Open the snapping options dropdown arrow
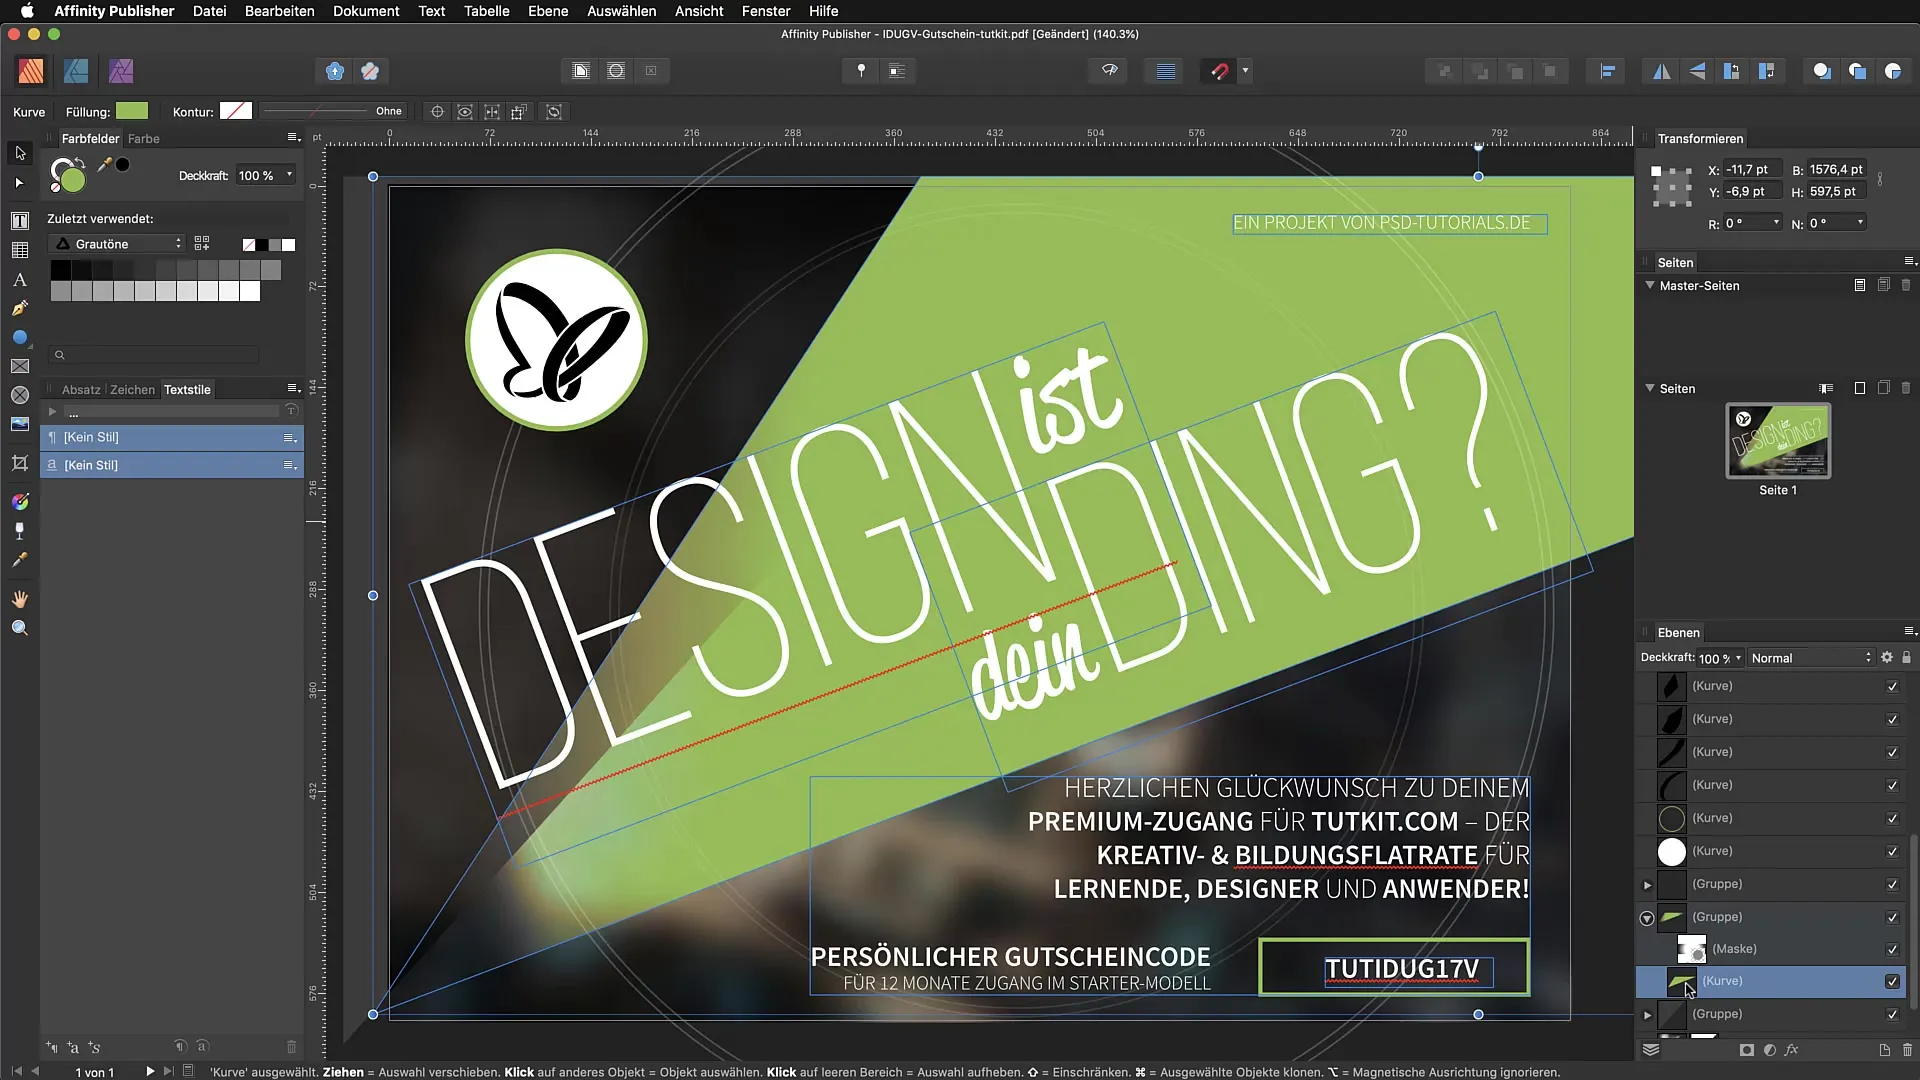 [x=1245, y=71]
